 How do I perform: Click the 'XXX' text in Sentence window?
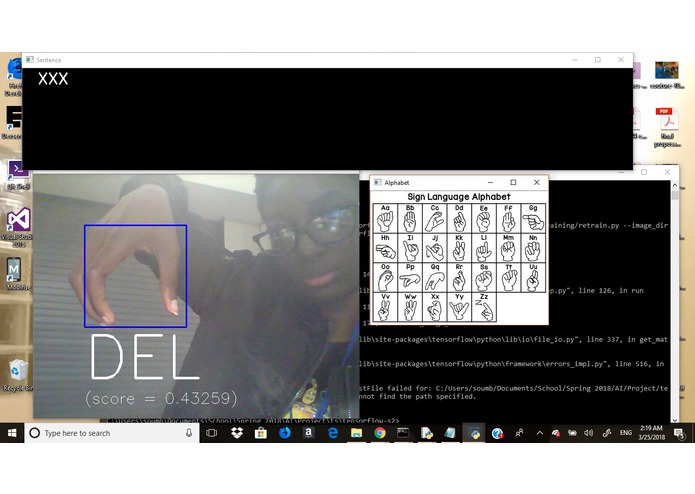point(53,79)
